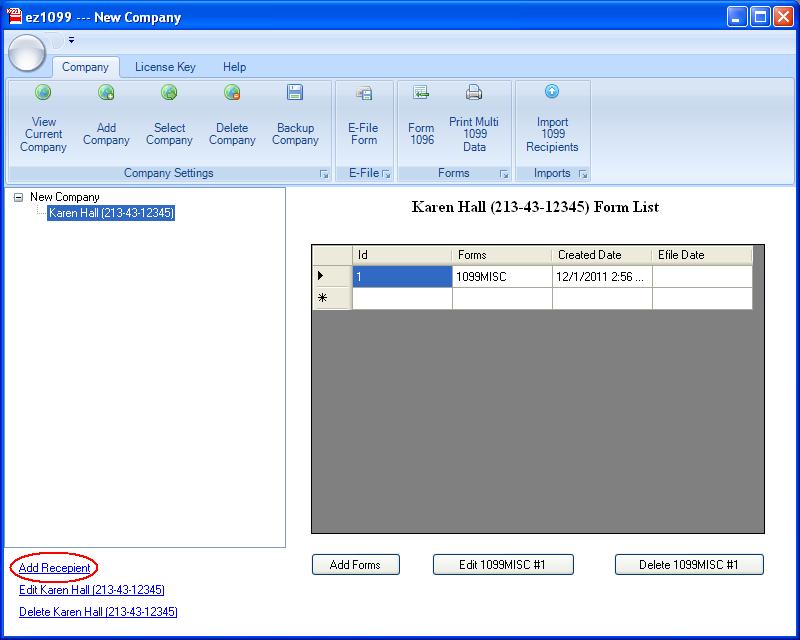Click the Add Recepient link
The width and height of the screenshot is (800, 640).
click(x=55, y=568)
